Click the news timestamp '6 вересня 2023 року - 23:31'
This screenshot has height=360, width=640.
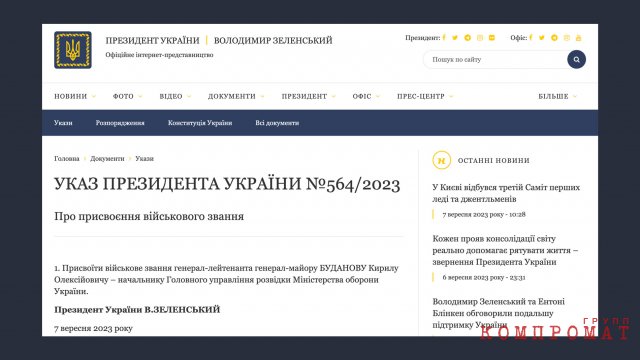pyautogui.click(x=484, y=277)
